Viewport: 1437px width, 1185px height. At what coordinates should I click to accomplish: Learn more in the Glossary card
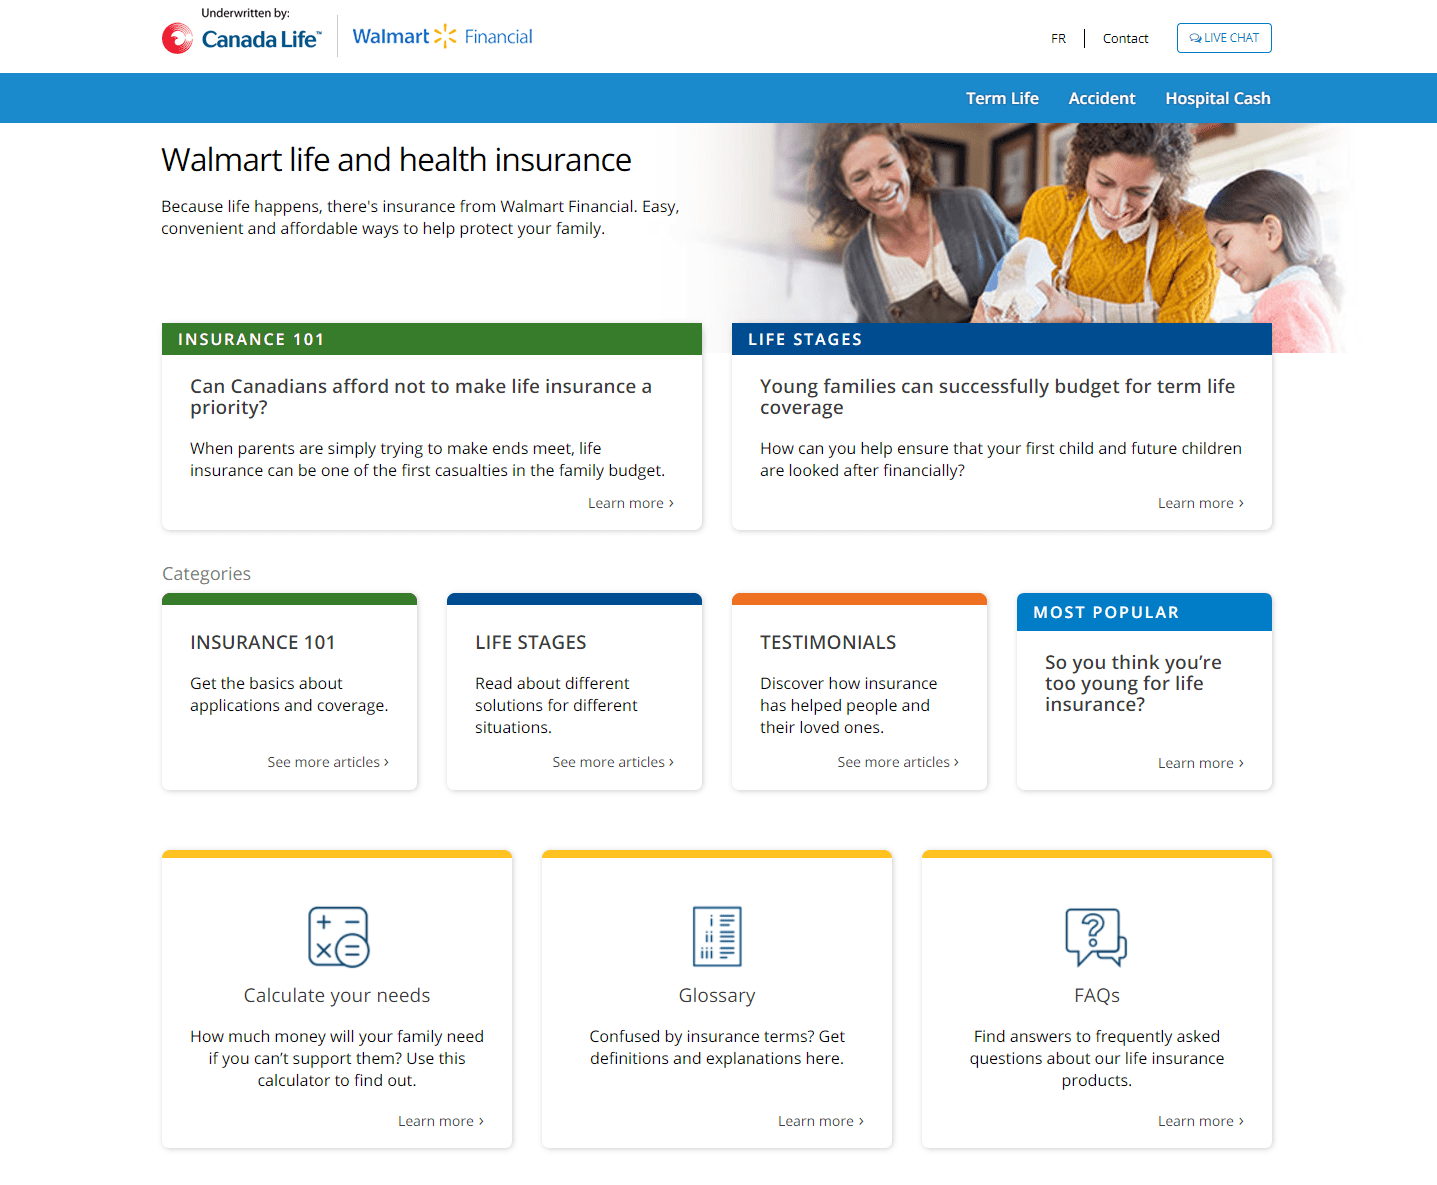[821, 1121]
